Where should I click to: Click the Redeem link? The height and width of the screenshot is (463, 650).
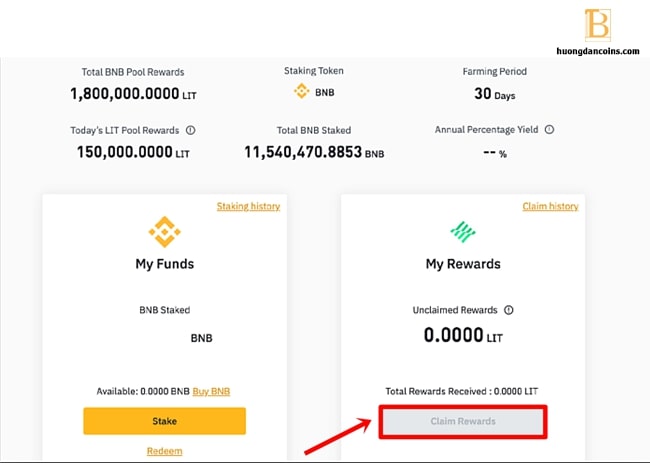pos(165,451)
